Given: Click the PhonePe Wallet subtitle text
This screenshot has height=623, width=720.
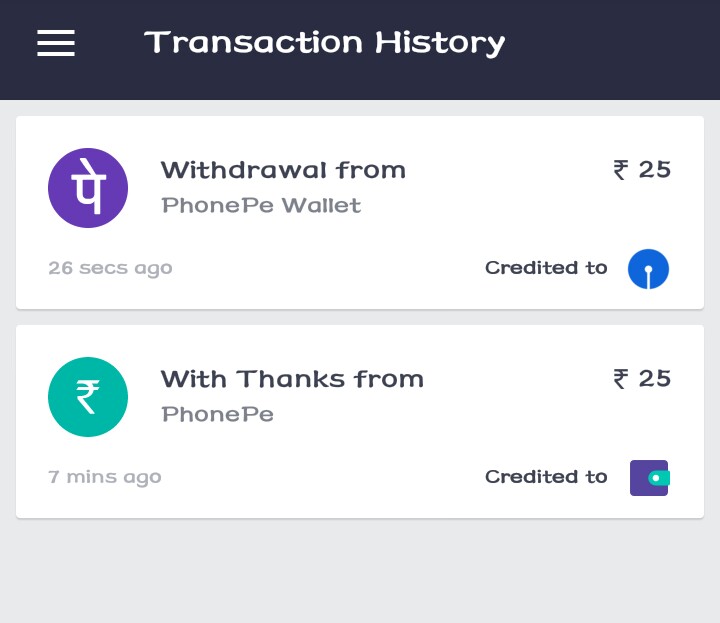Looking at the screenshot, I should coord(261,206).
